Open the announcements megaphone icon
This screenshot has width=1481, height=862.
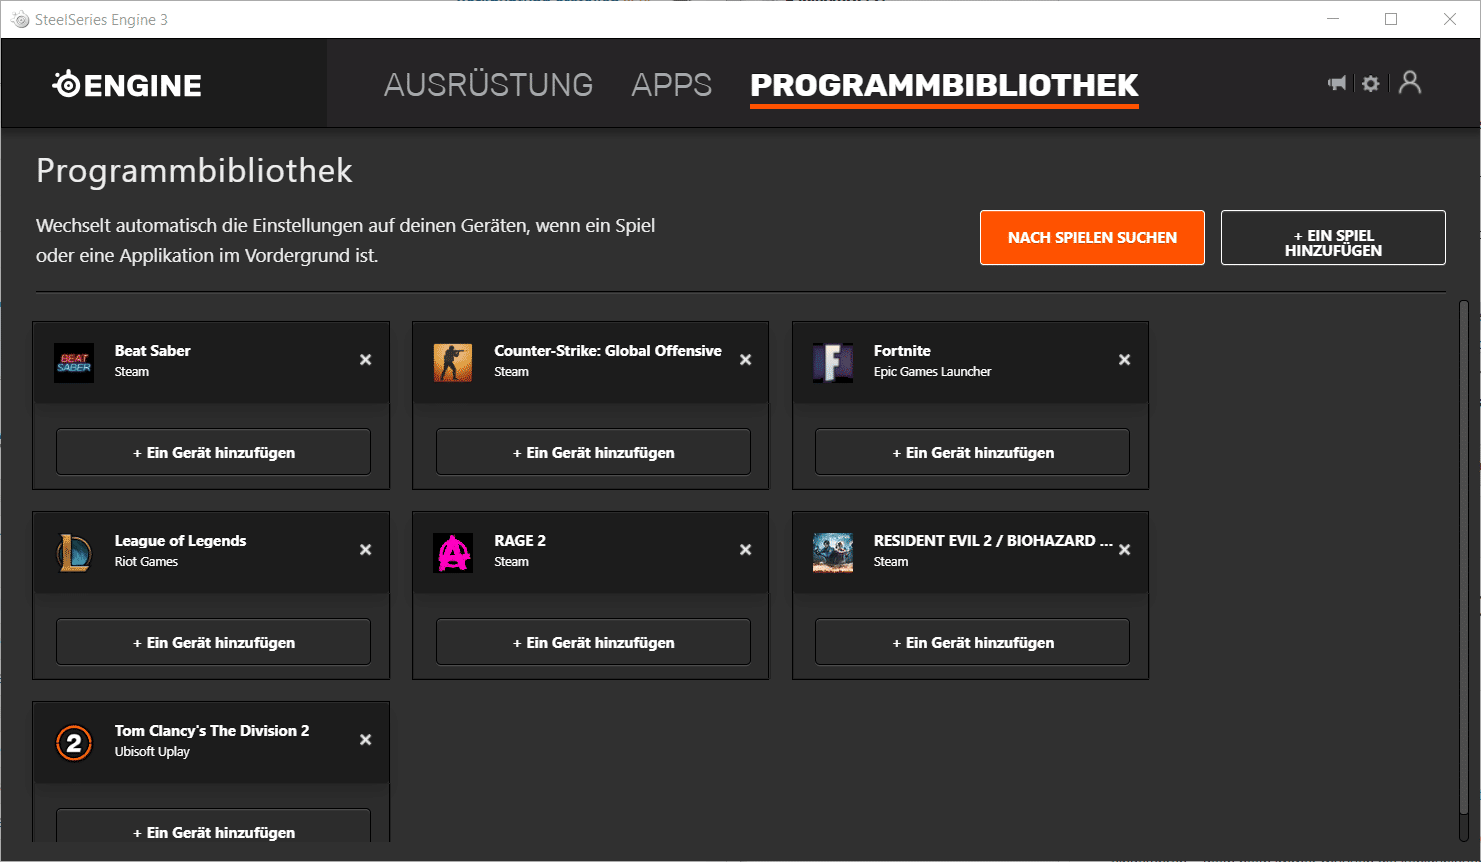click(x=1337, y=83)
